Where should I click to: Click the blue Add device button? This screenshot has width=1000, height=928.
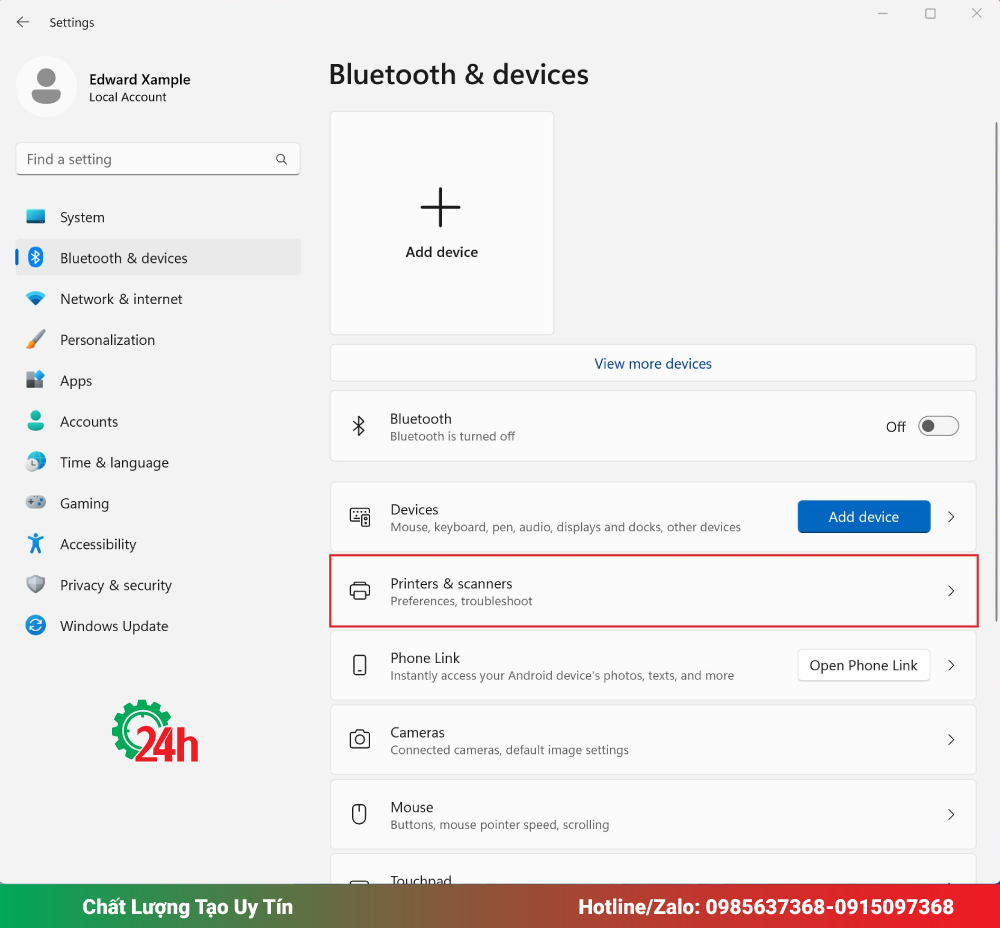(x=864, y=517)
